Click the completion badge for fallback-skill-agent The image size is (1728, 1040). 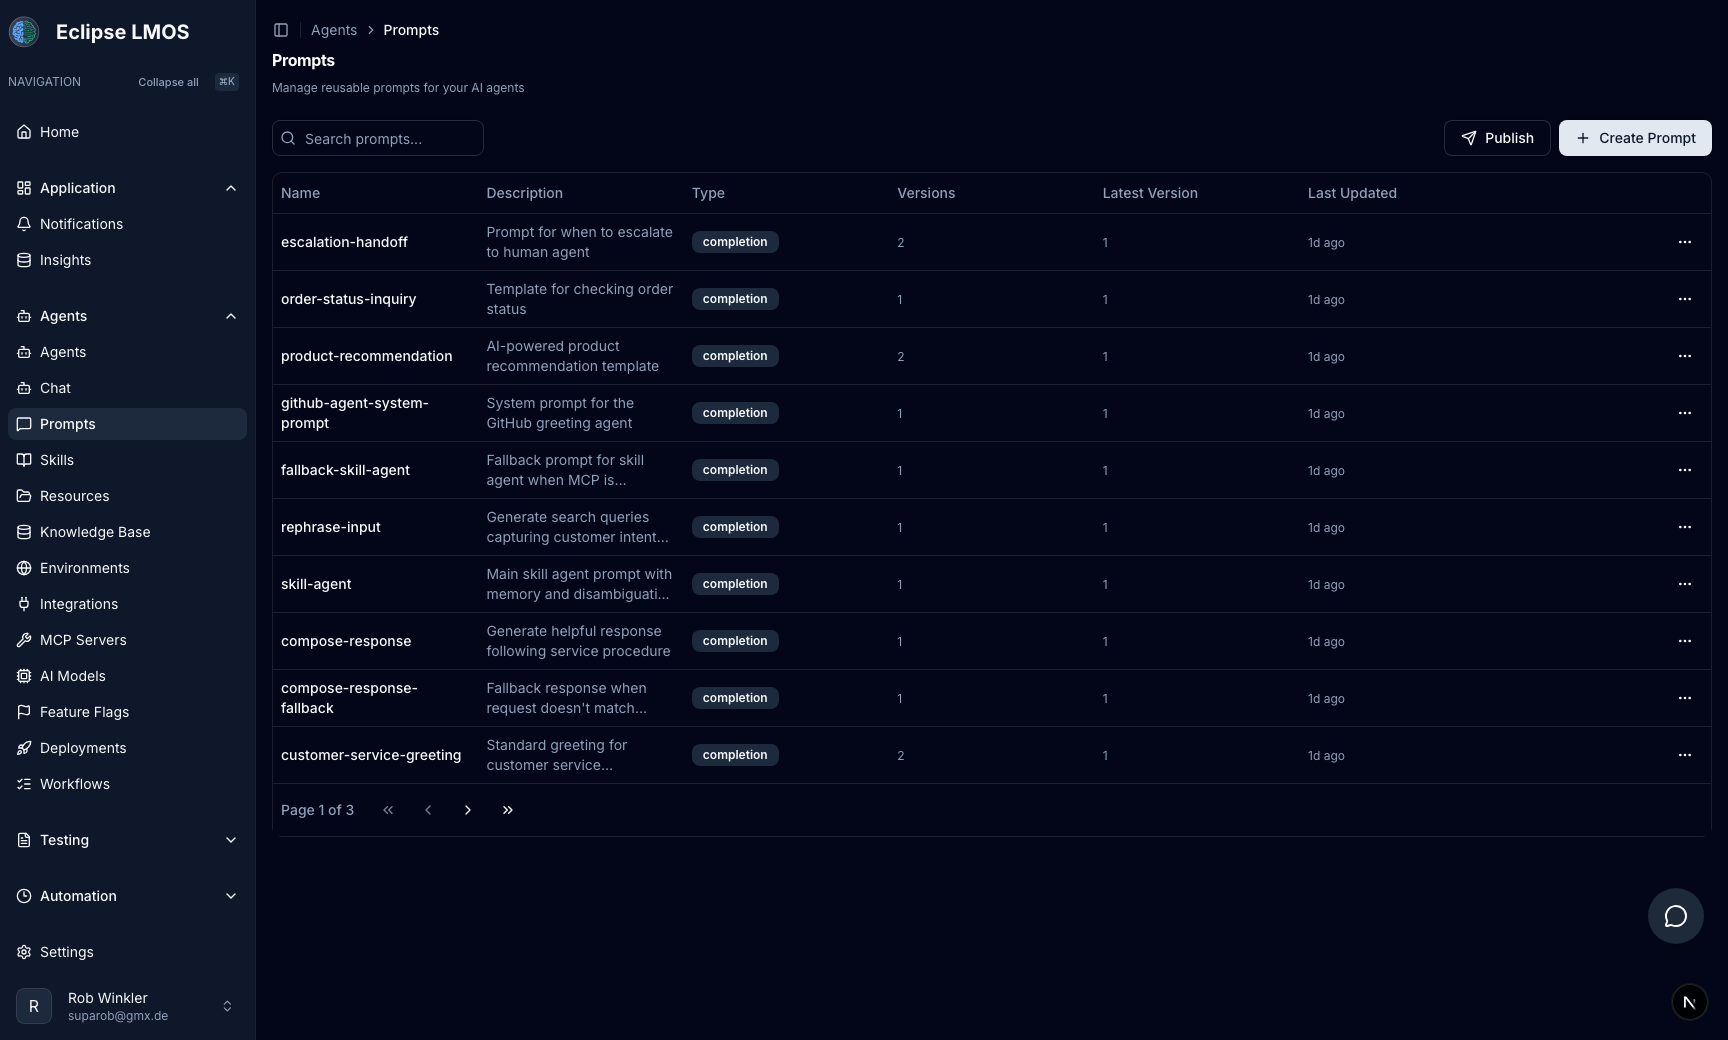(735, 470)
